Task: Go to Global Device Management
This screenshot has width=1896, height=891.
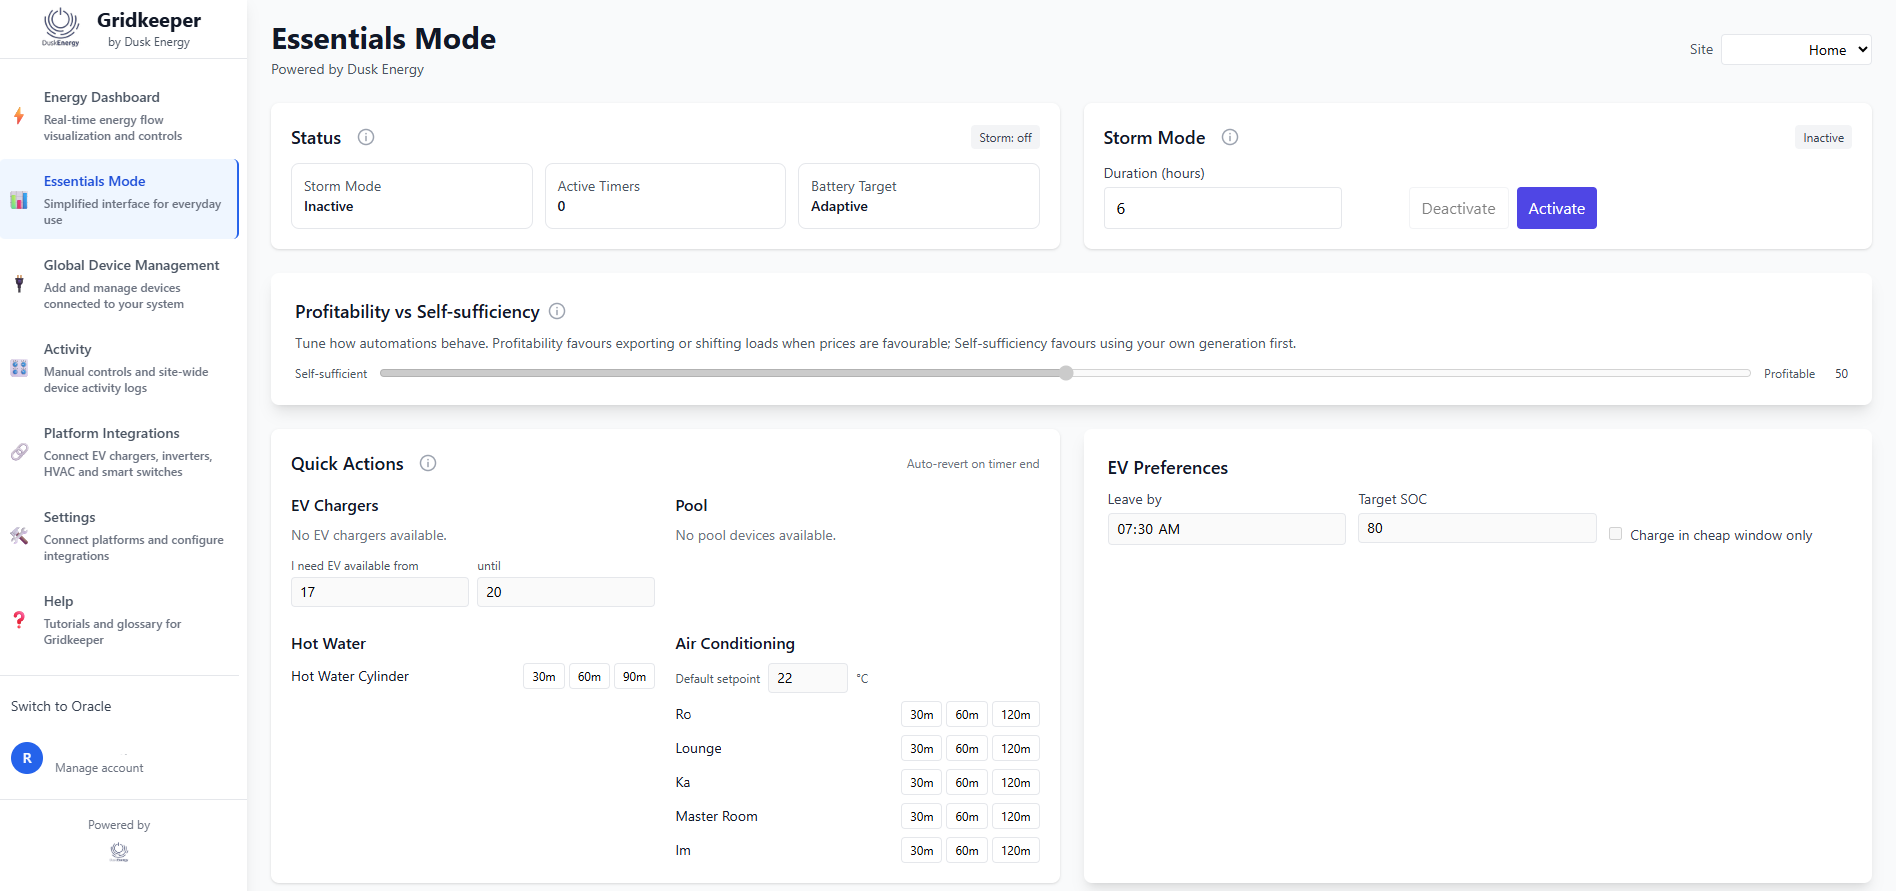Action: pos(120,284)
